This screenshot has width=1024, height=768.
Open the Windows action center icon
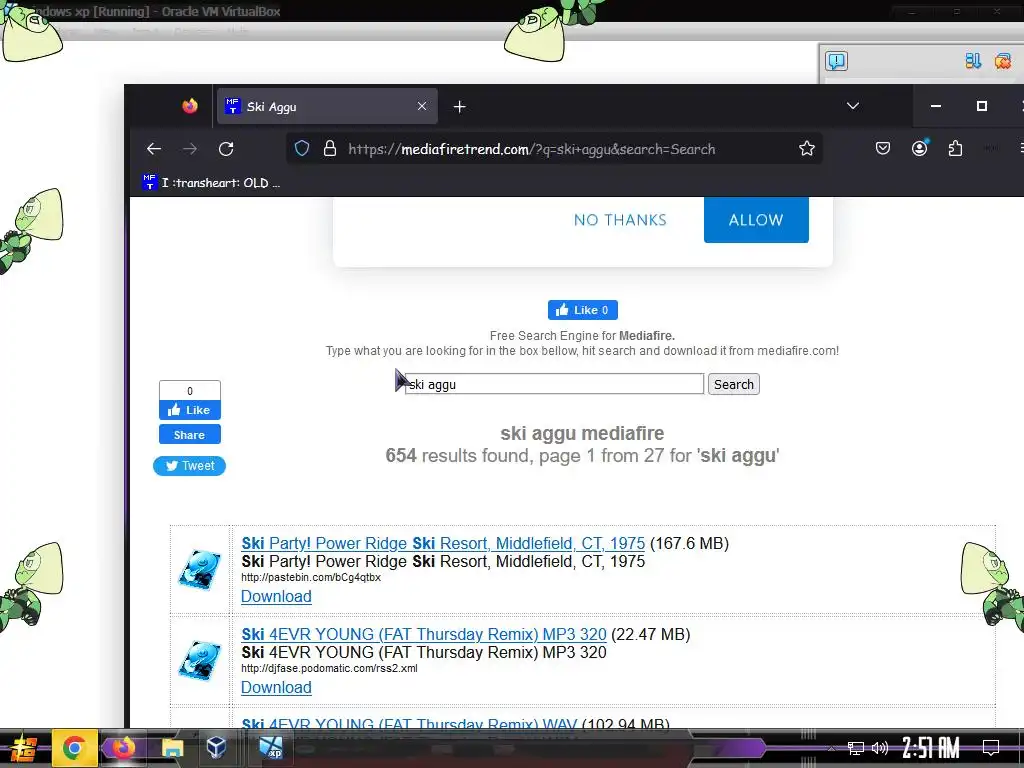(x=991, y=748)
